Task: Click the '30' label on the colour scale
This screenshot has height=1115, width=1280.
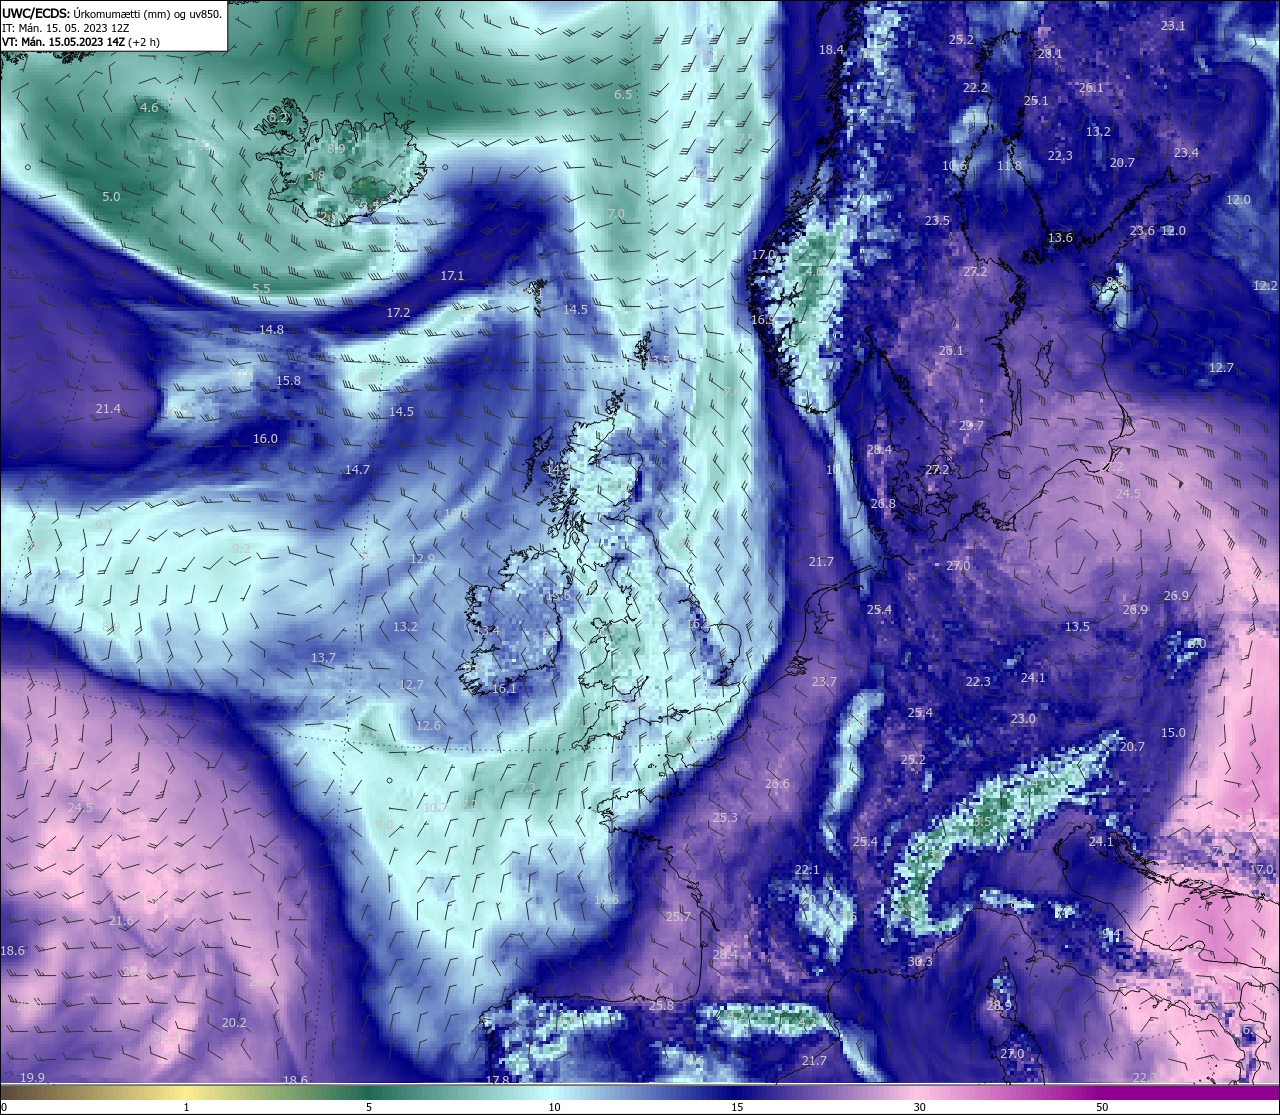Action: 919,1107
